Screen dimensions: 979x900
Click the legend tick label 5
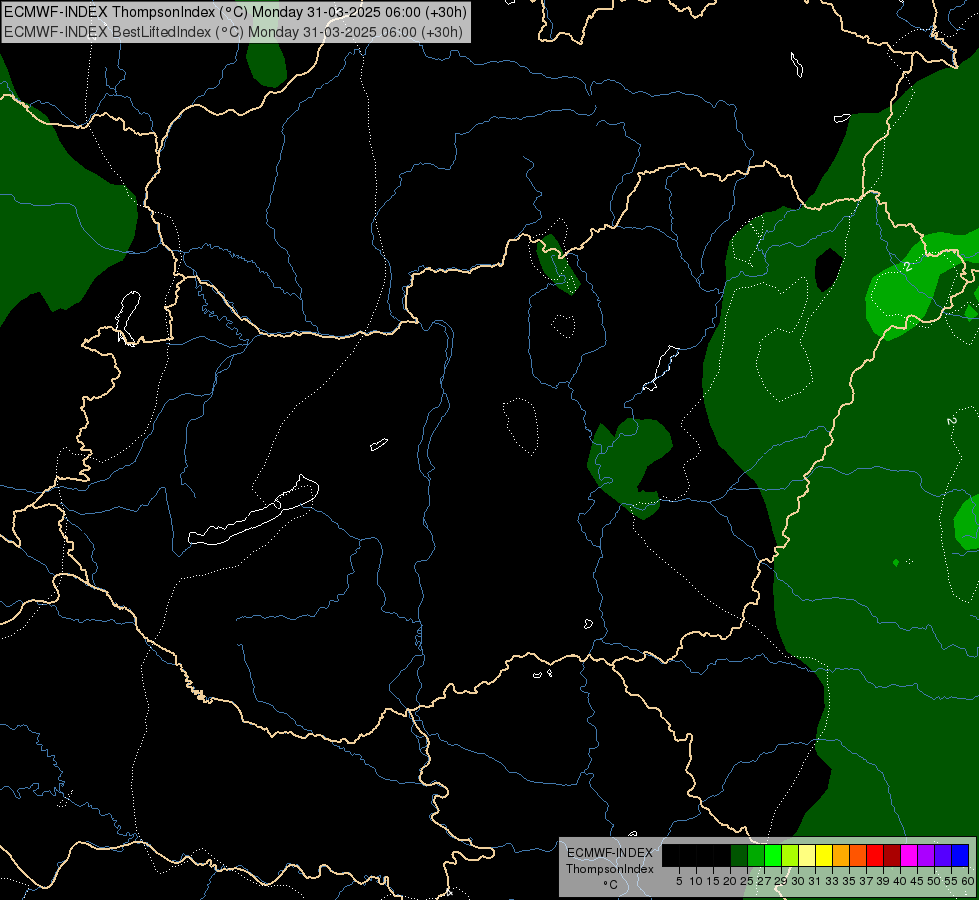[x=679, y=881]
